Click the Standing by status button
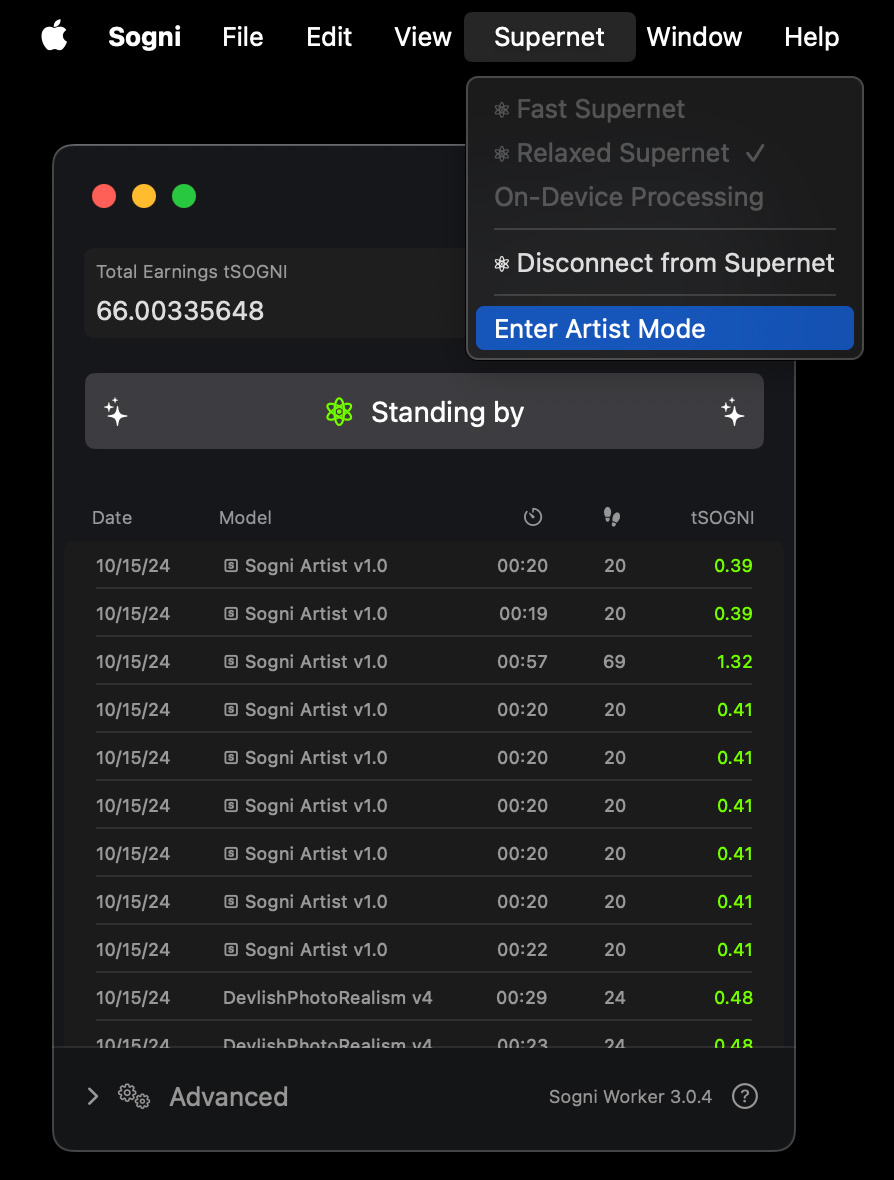Image resolution: width=894 pixels, height=1180 pixels. pyautogui.click(x=424, y=412)
